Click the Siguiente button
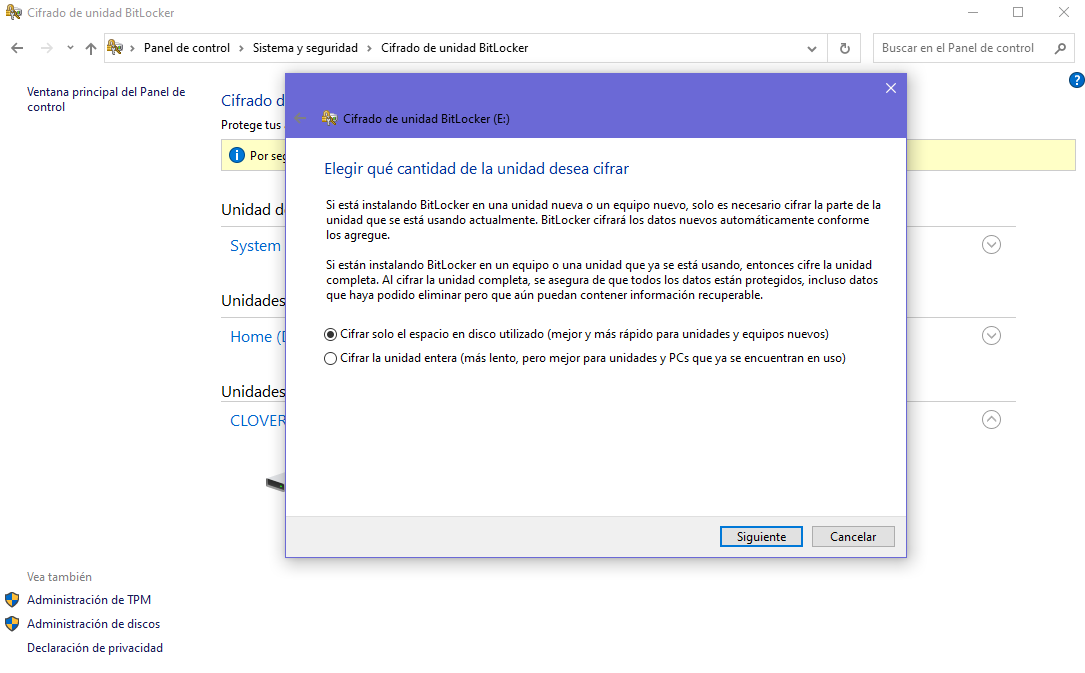The width and height of the screenshot is (1085, 673). click(x=761, y=537)
